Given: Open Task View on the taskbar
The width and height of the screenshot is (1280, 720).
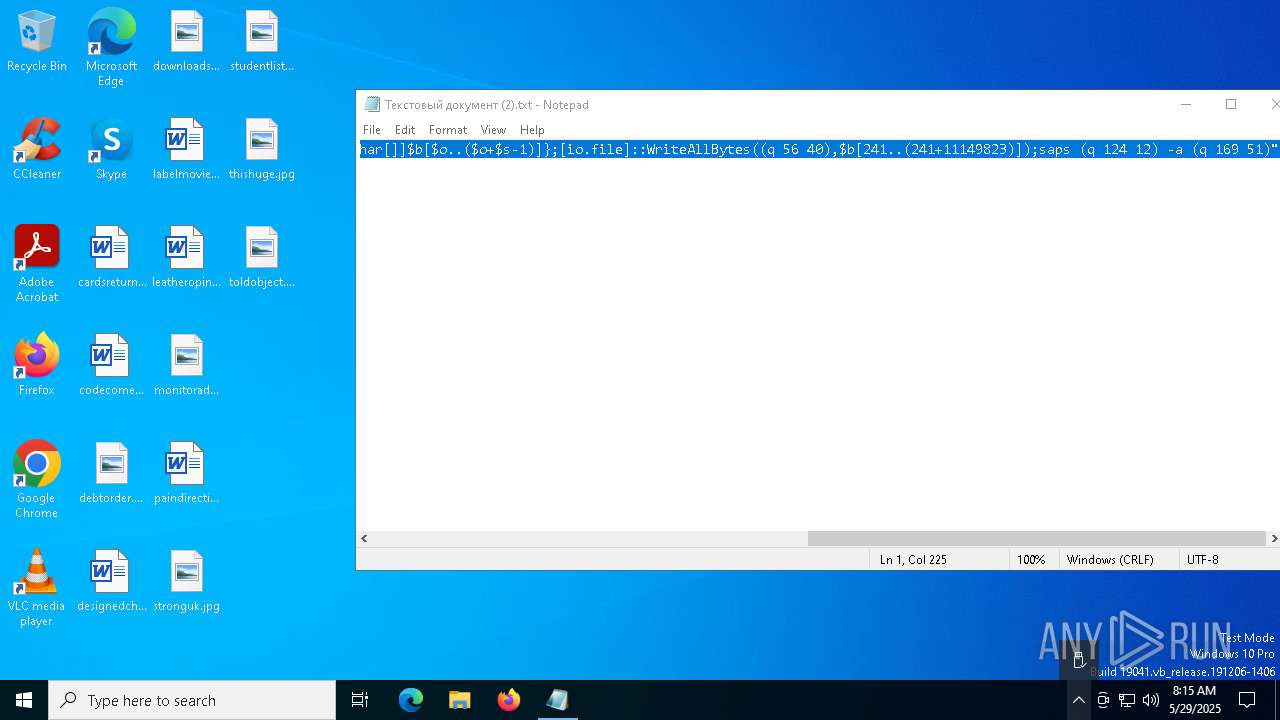Looking at the screenshot, I should coord(360,700).
